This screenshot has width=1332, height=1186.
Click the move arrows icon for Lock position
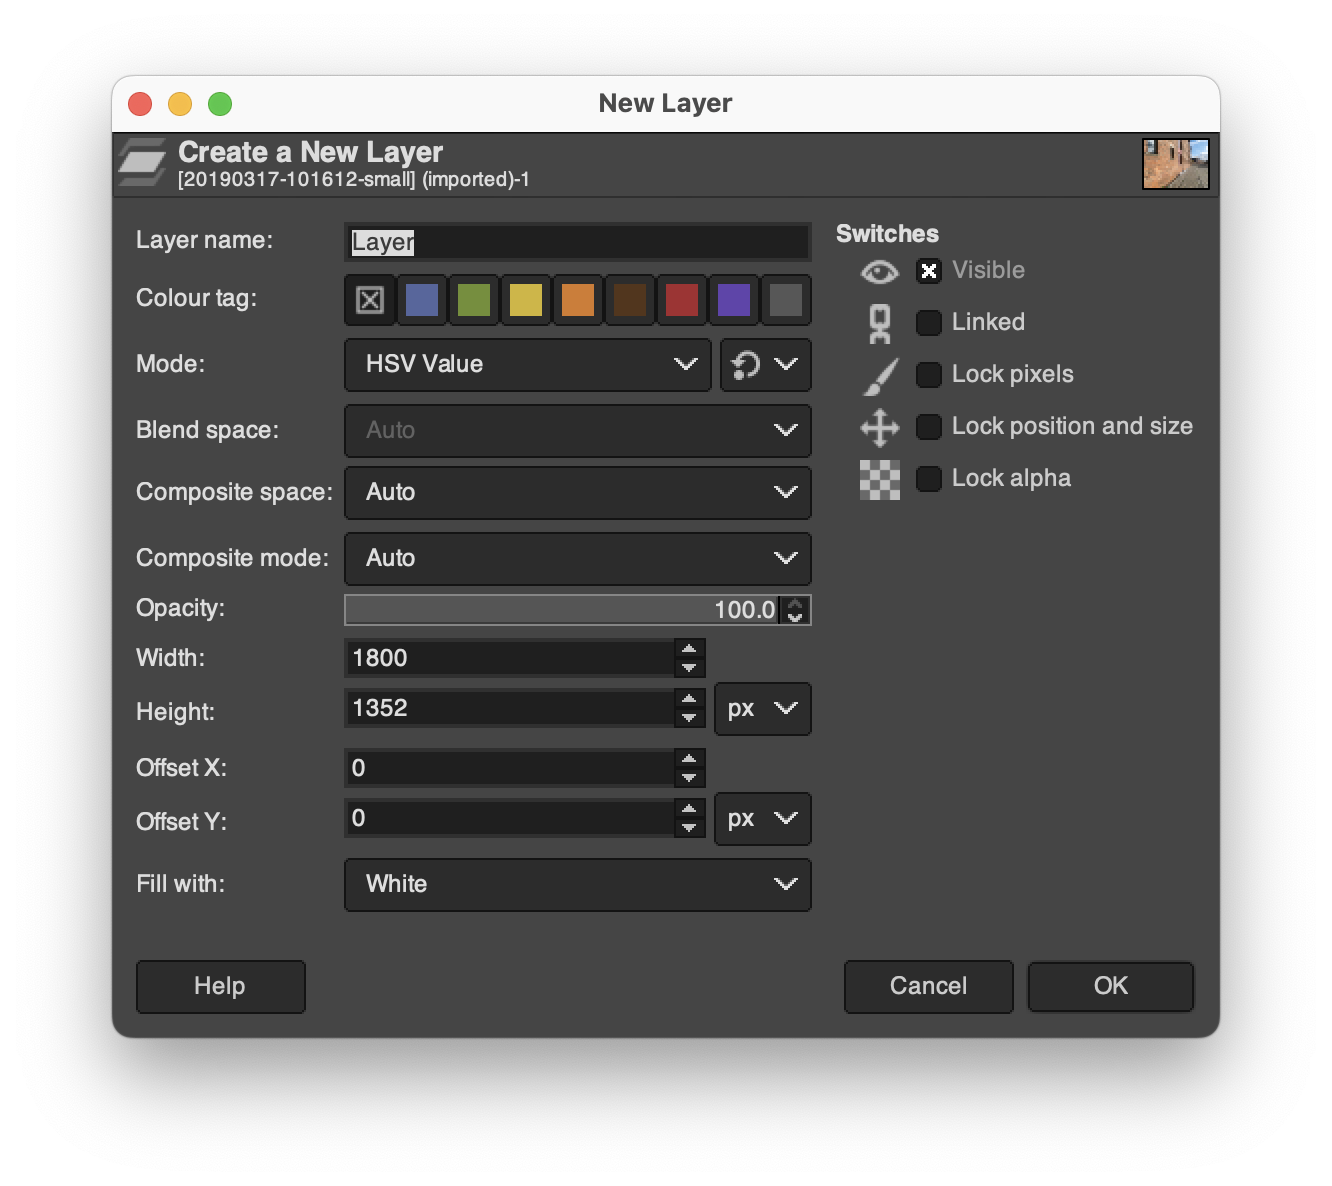[879, 427]
